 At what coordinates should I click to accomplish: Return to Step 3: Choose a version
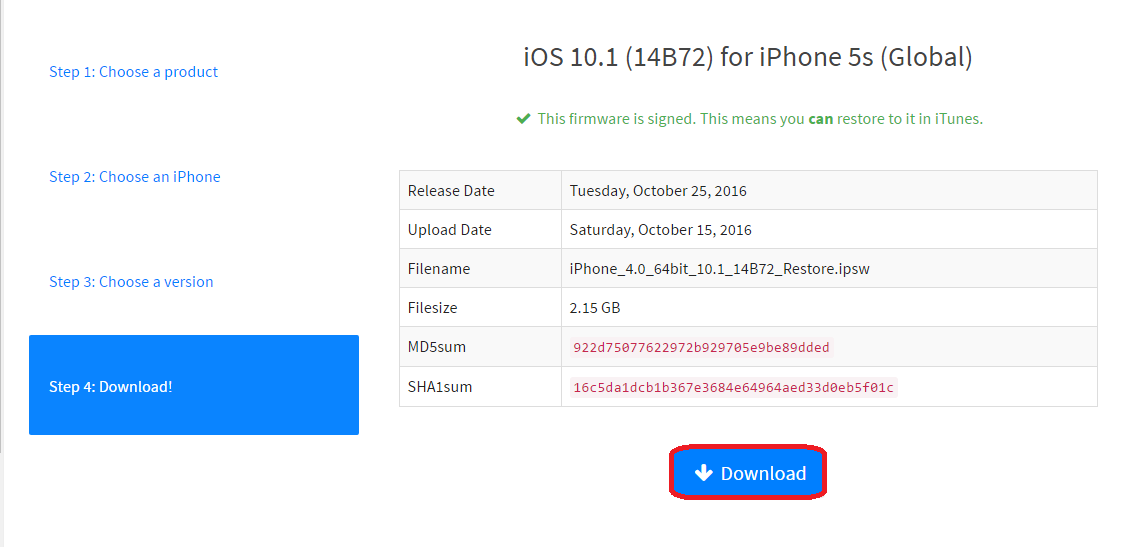point(131,282)
